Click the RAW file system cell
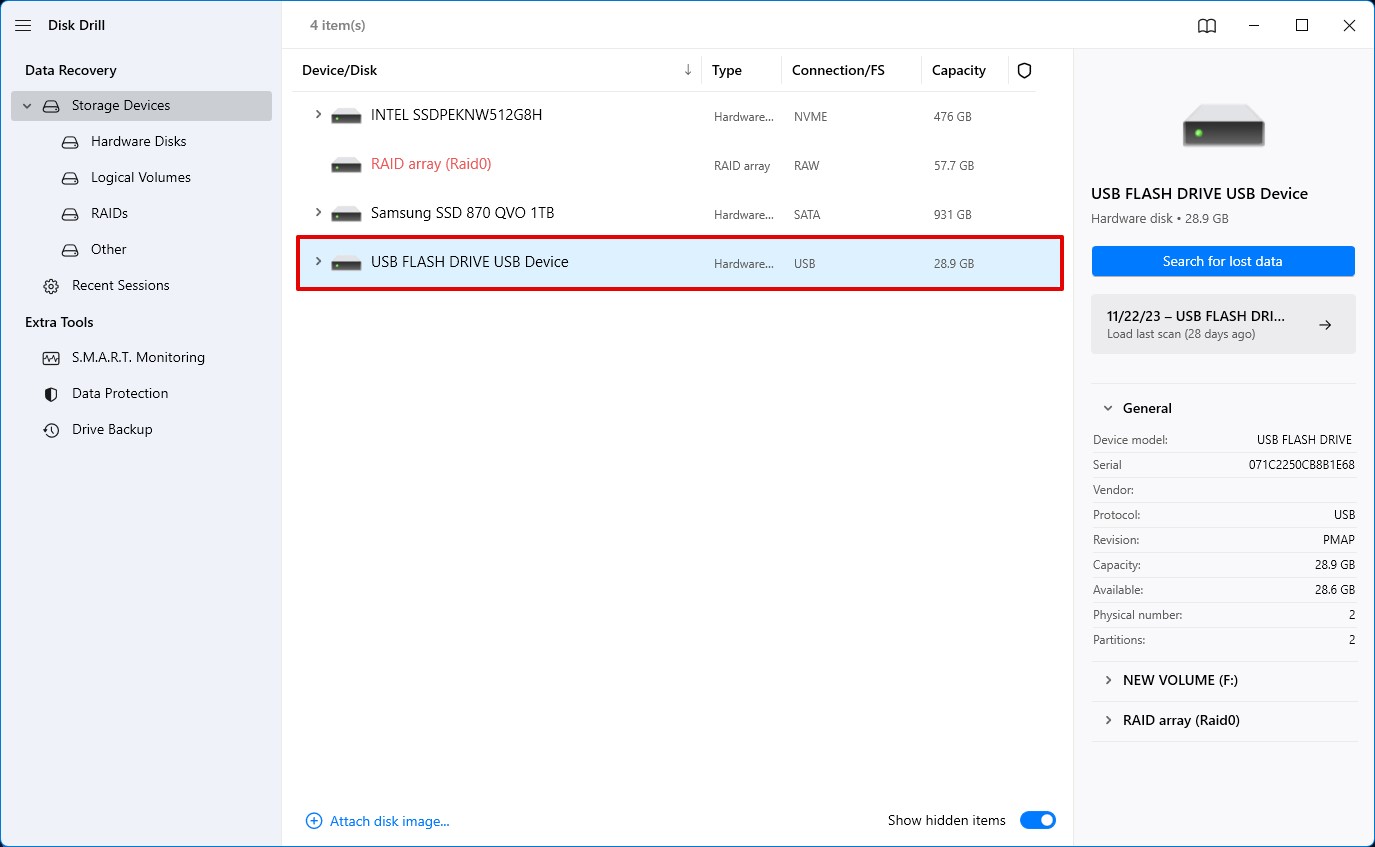The width and height of the screenshot is (1375, 847). pos(807,166)
